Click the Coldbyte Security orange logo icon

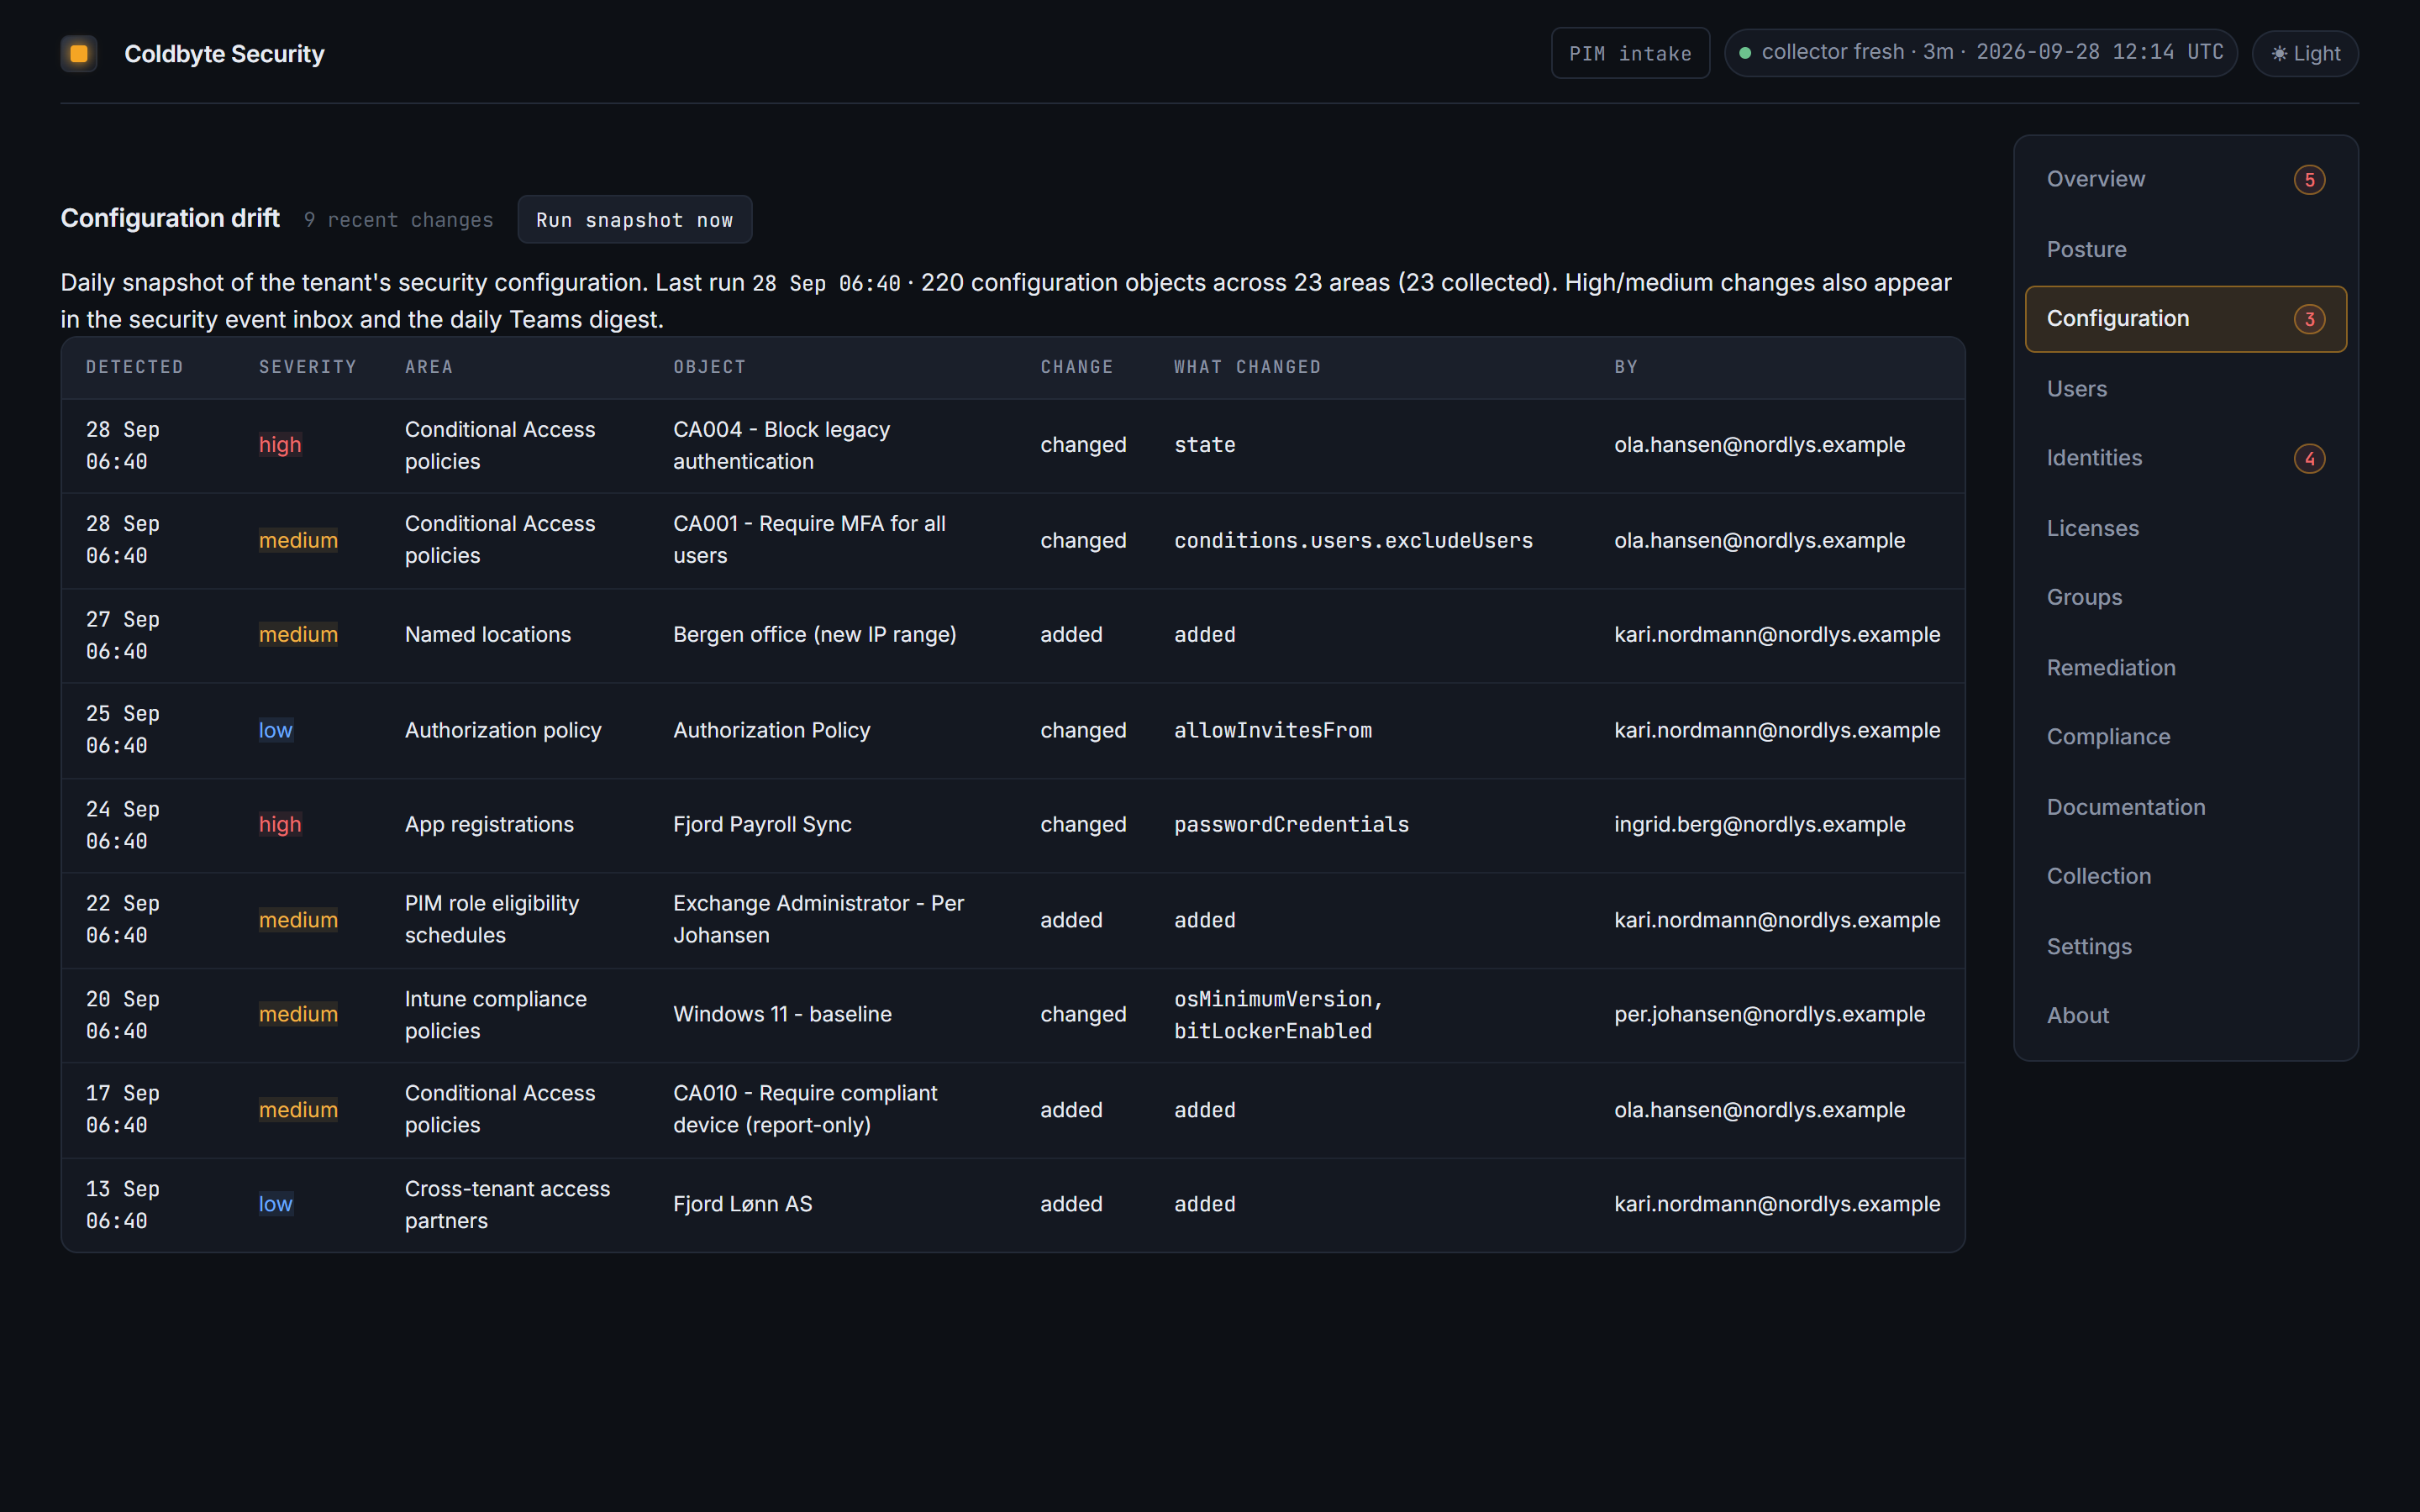[x=79, y=54]
